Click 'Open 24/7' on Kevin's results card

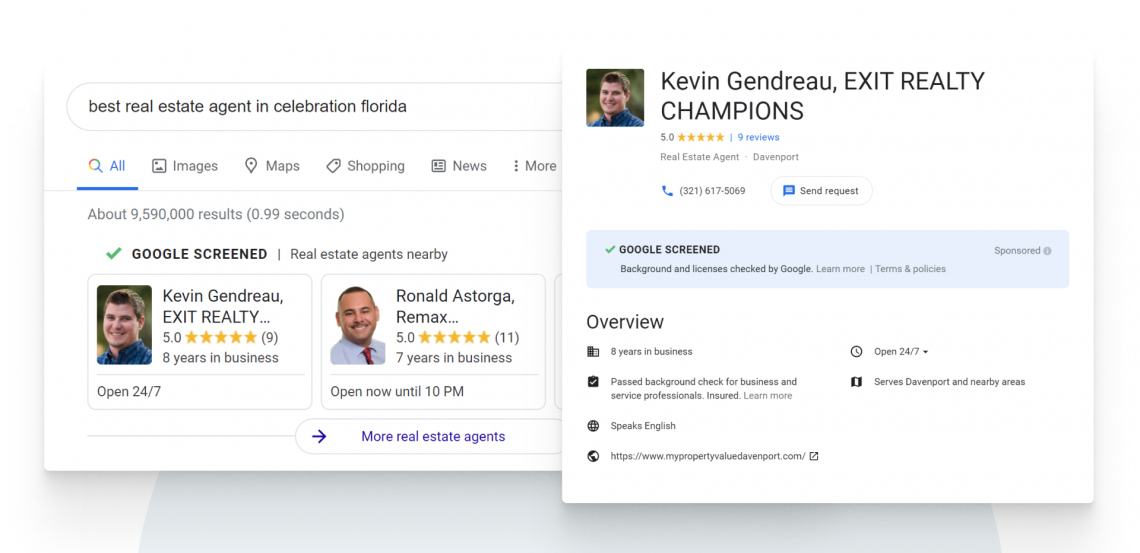point(129,392)
